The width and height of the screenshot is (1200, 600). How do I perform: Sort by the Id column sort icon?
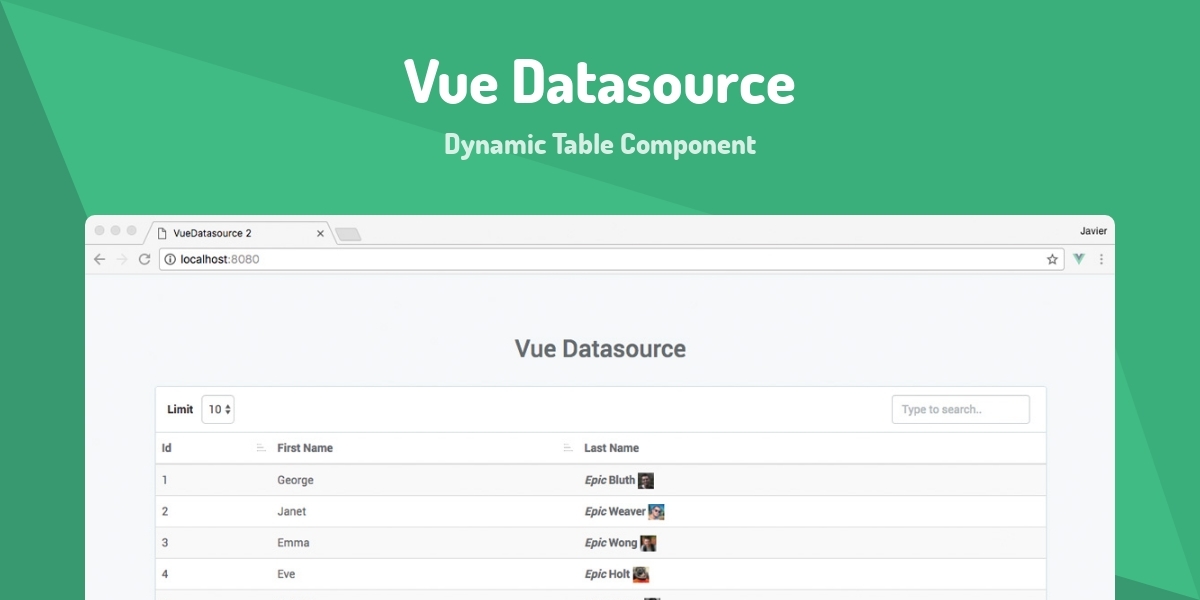(261, 448)
